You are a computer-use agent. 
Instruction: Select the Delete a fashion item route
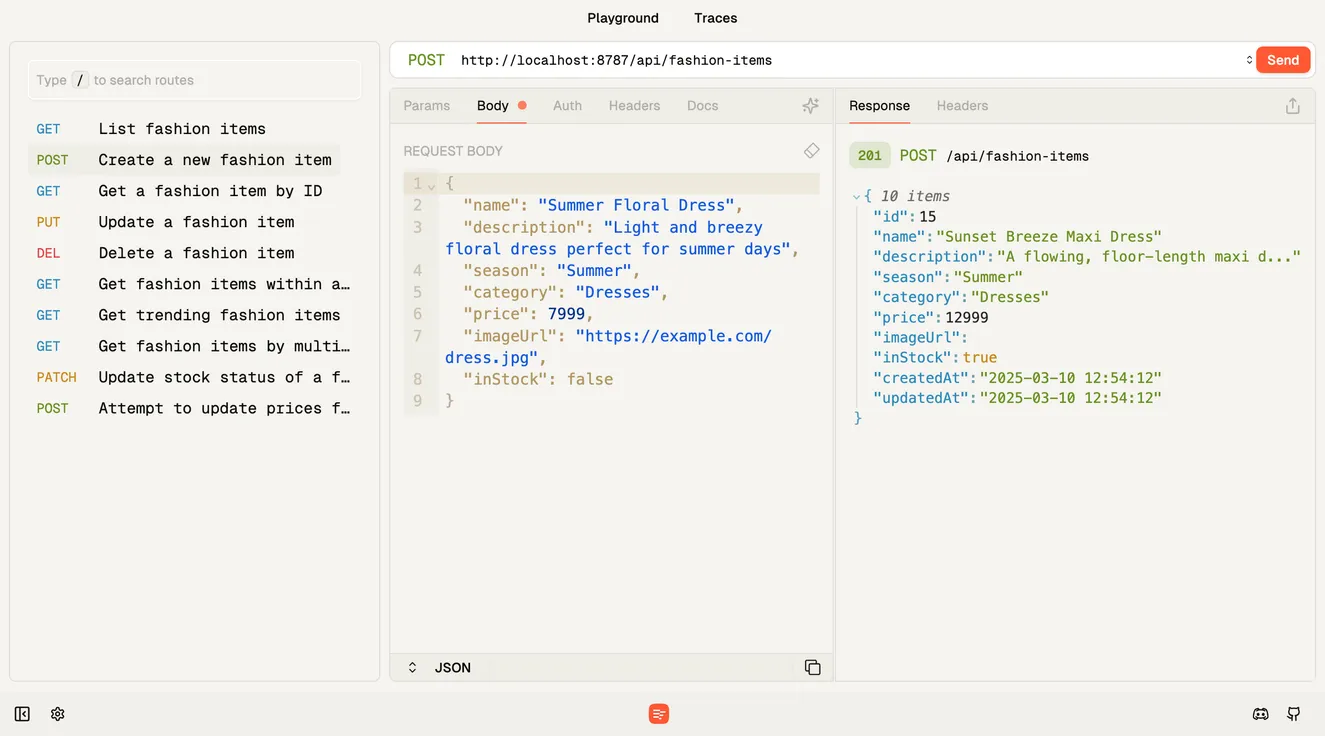[195, 253]
